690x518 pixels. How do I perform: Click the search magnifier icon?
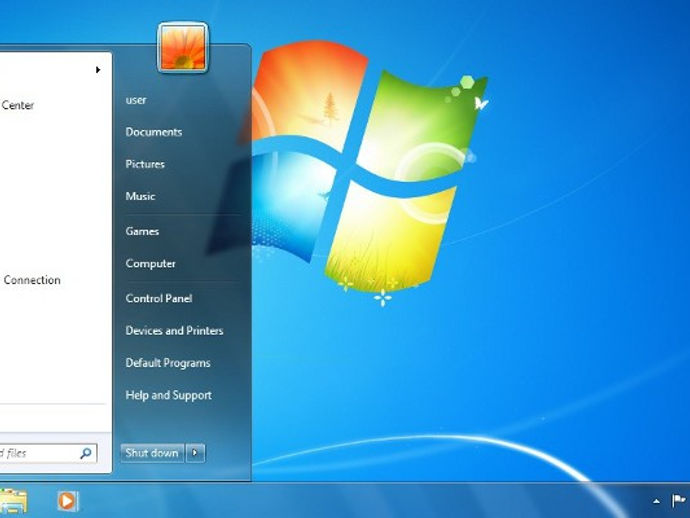click(x=86, y=453)
